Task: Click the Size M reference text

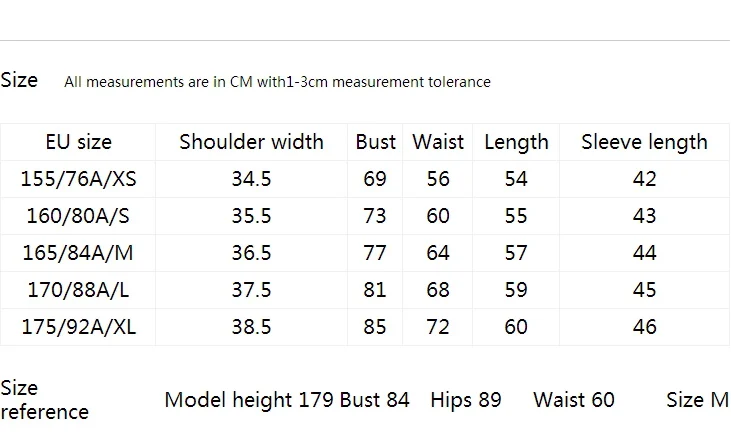Action: (697, 400)
